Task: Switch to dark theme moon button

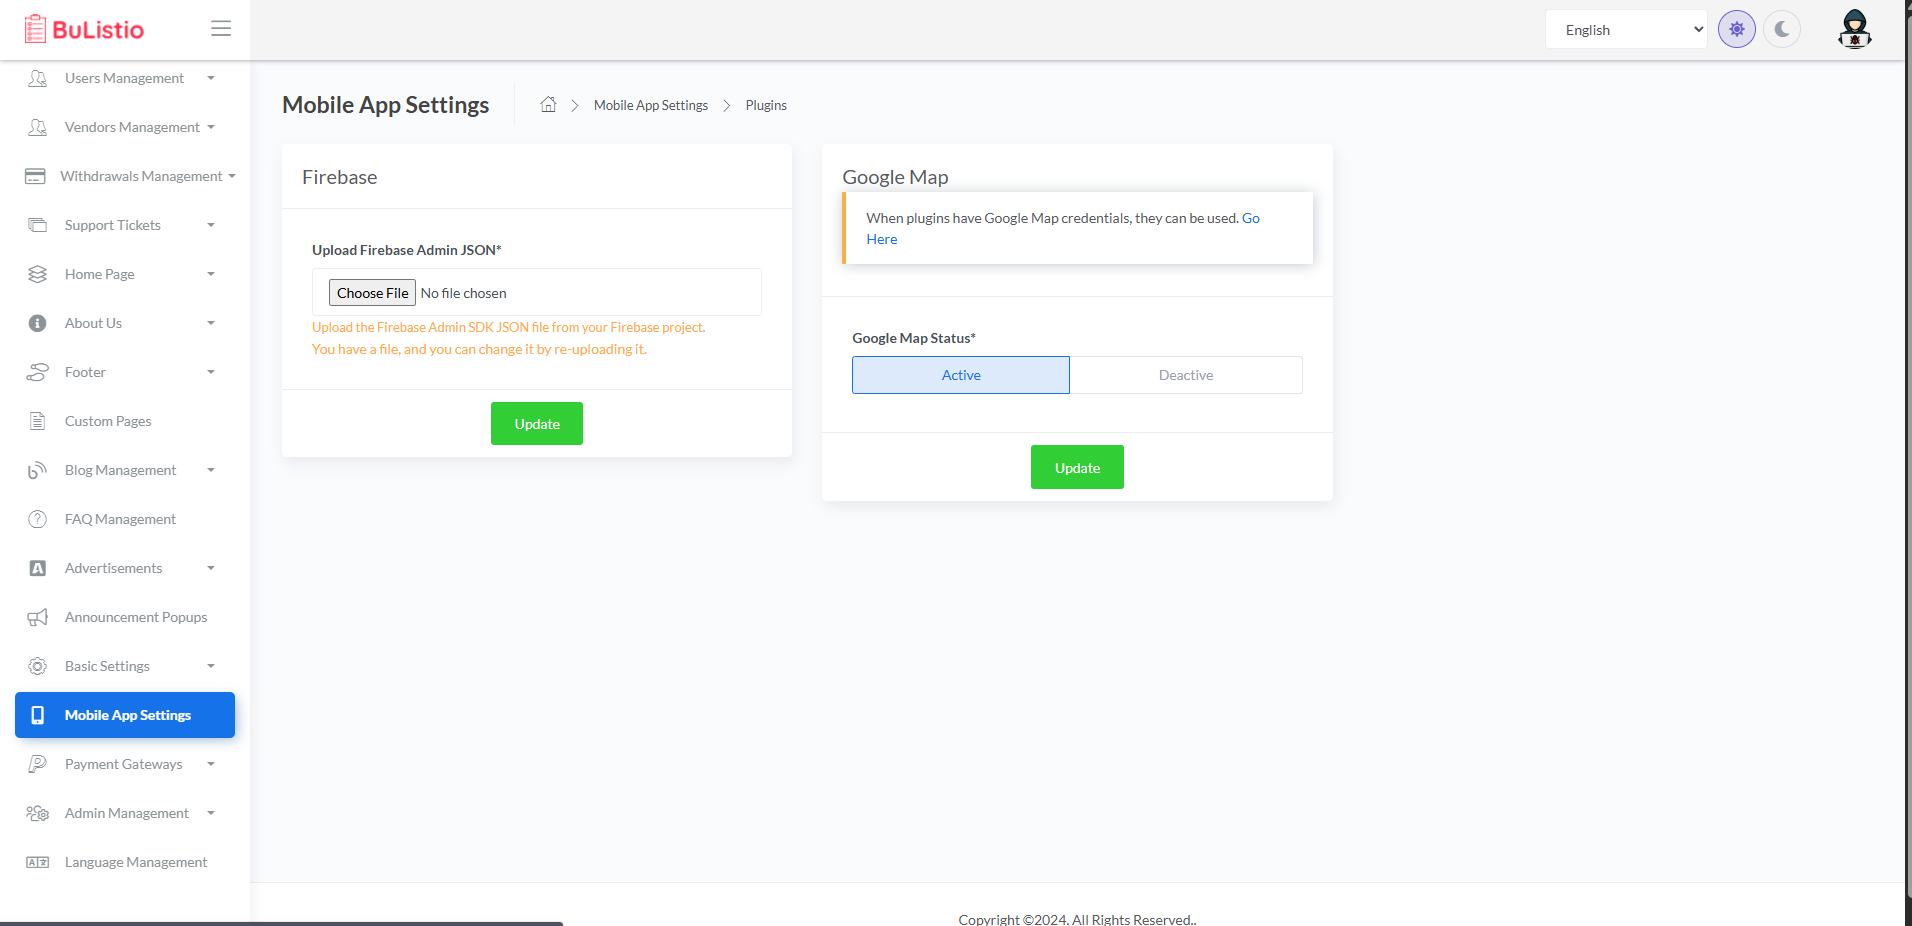Action: [x=1782, y=29]
